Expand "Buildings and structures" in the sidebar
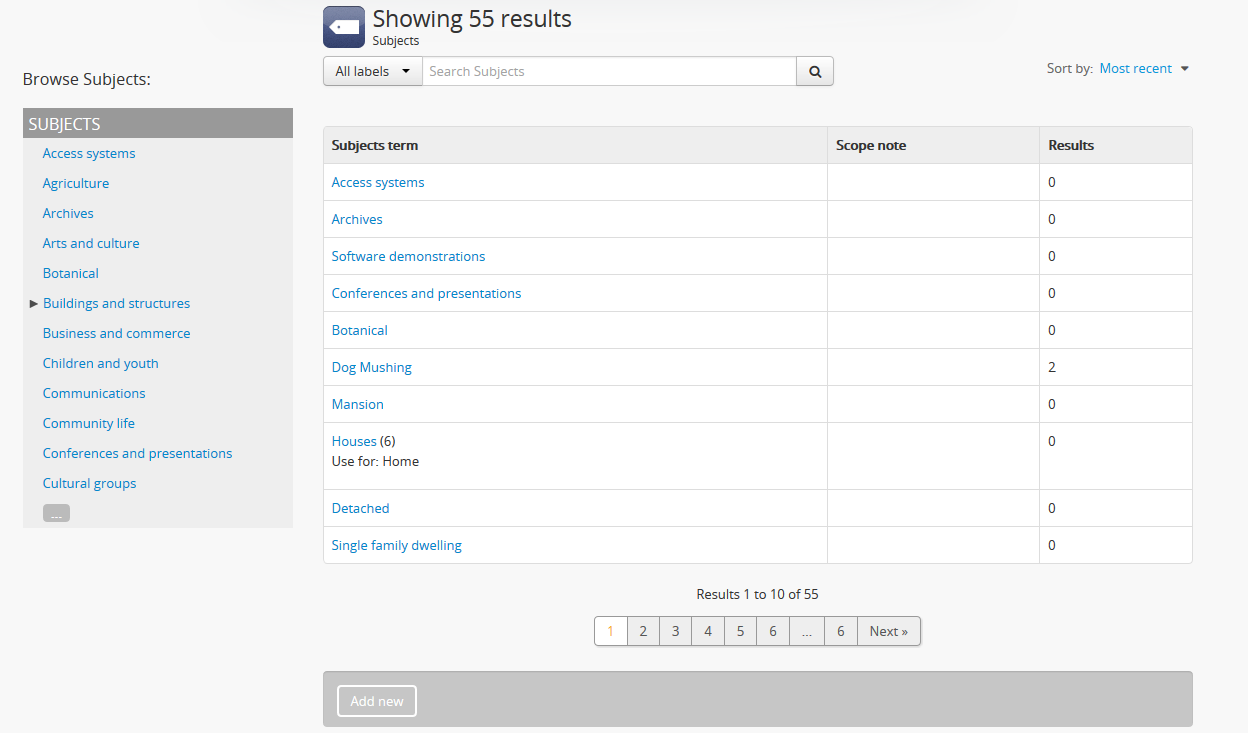The image size is (1248, 733). point(33,303)
